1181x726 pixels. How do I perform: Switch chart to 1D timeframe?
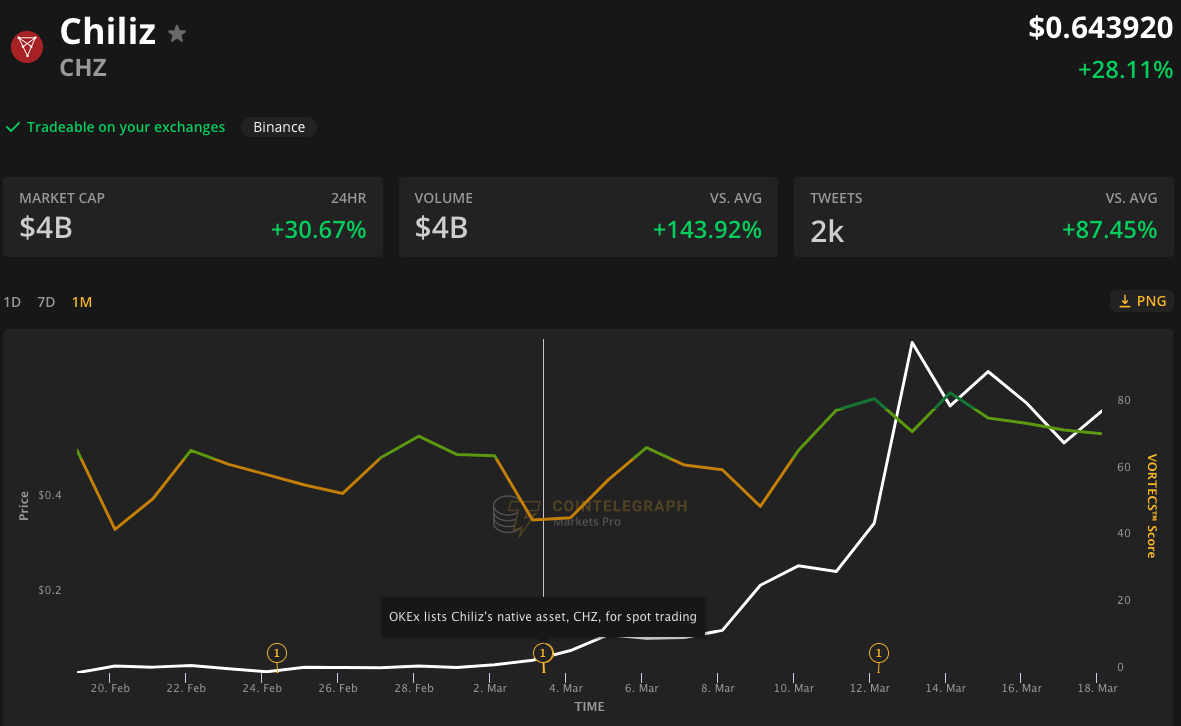point(12,302)
